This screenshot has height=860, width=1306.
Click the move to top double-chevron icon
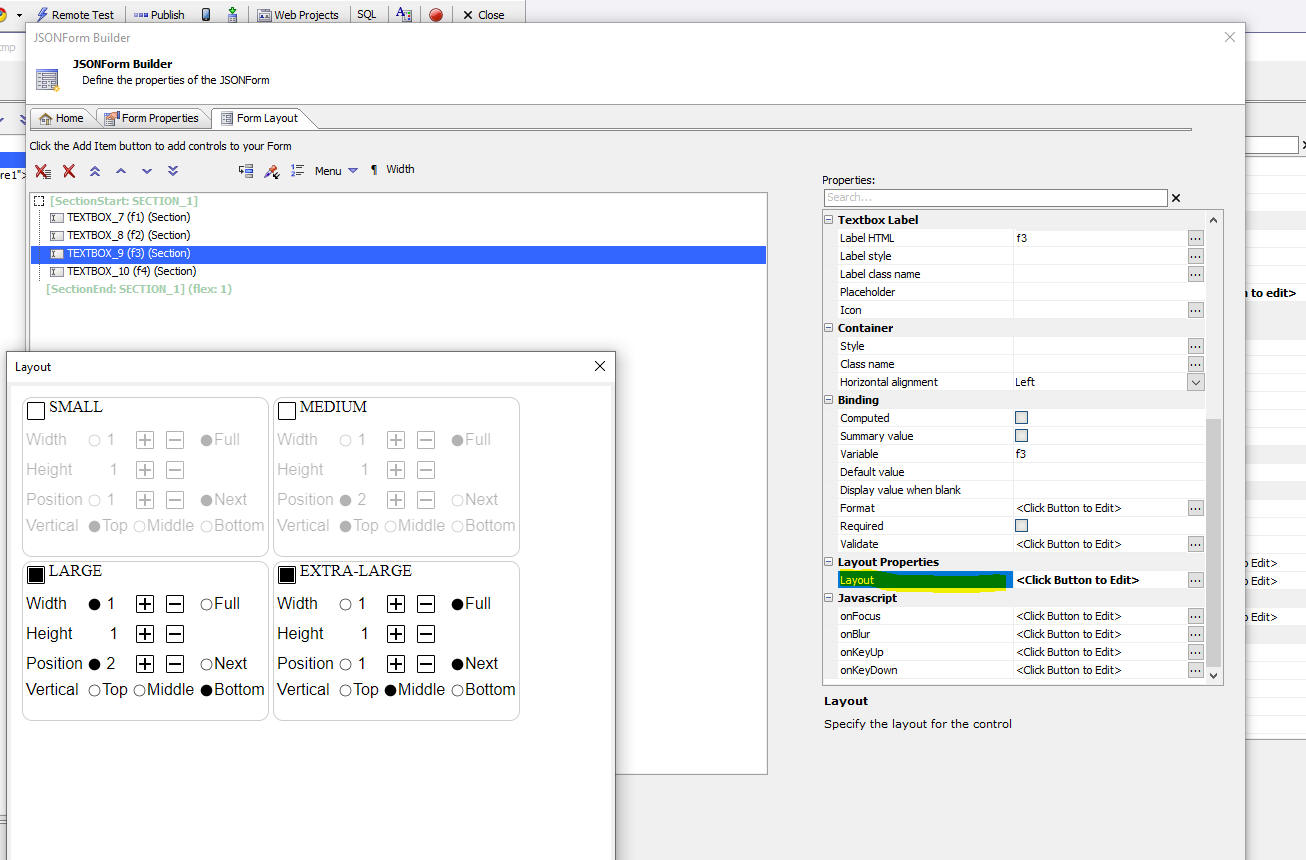(95, 172)
